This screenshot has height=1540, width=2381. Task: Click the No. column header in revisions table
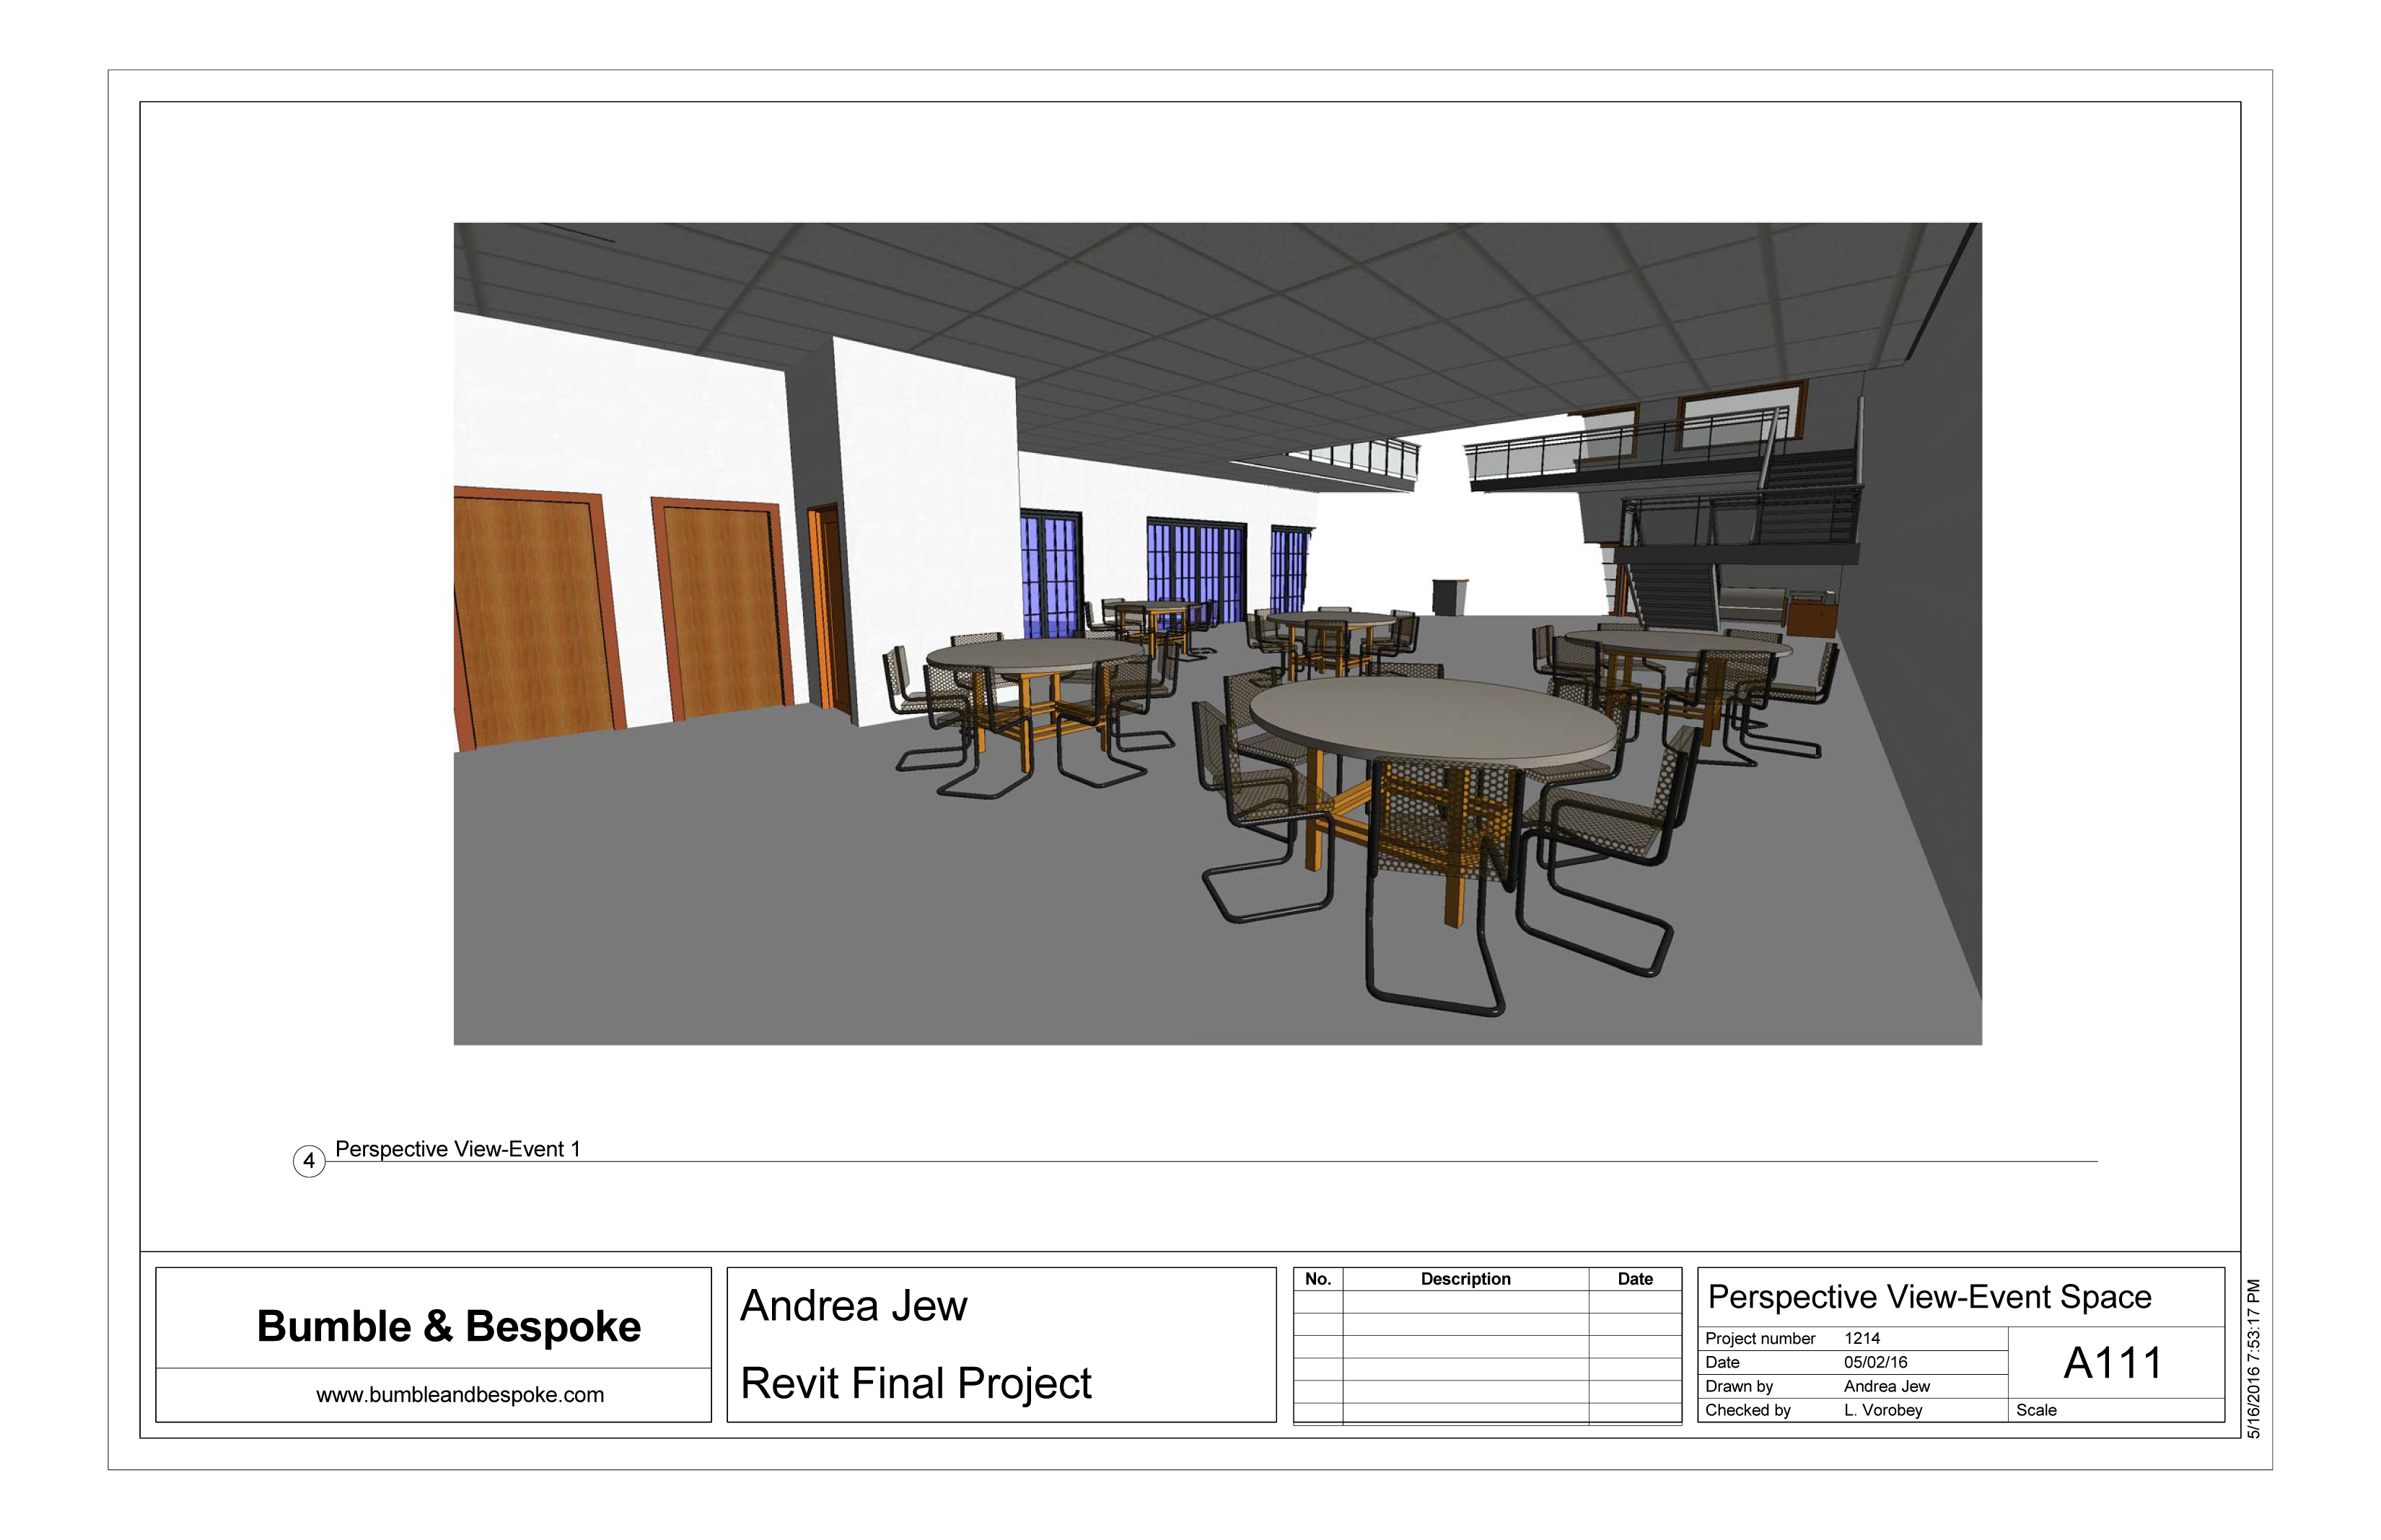tap(1317, 1279)
